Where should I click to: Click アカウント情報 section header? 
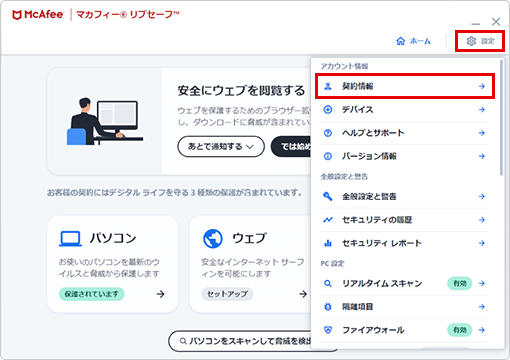tap(344, 66)
